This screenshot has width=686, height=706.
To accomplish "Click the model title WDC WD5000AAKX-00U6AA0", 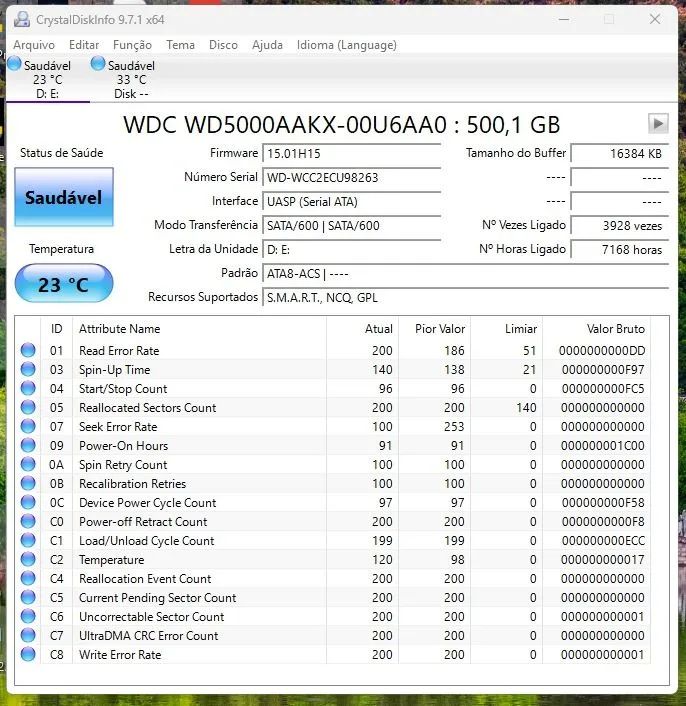I will (285, 125).
